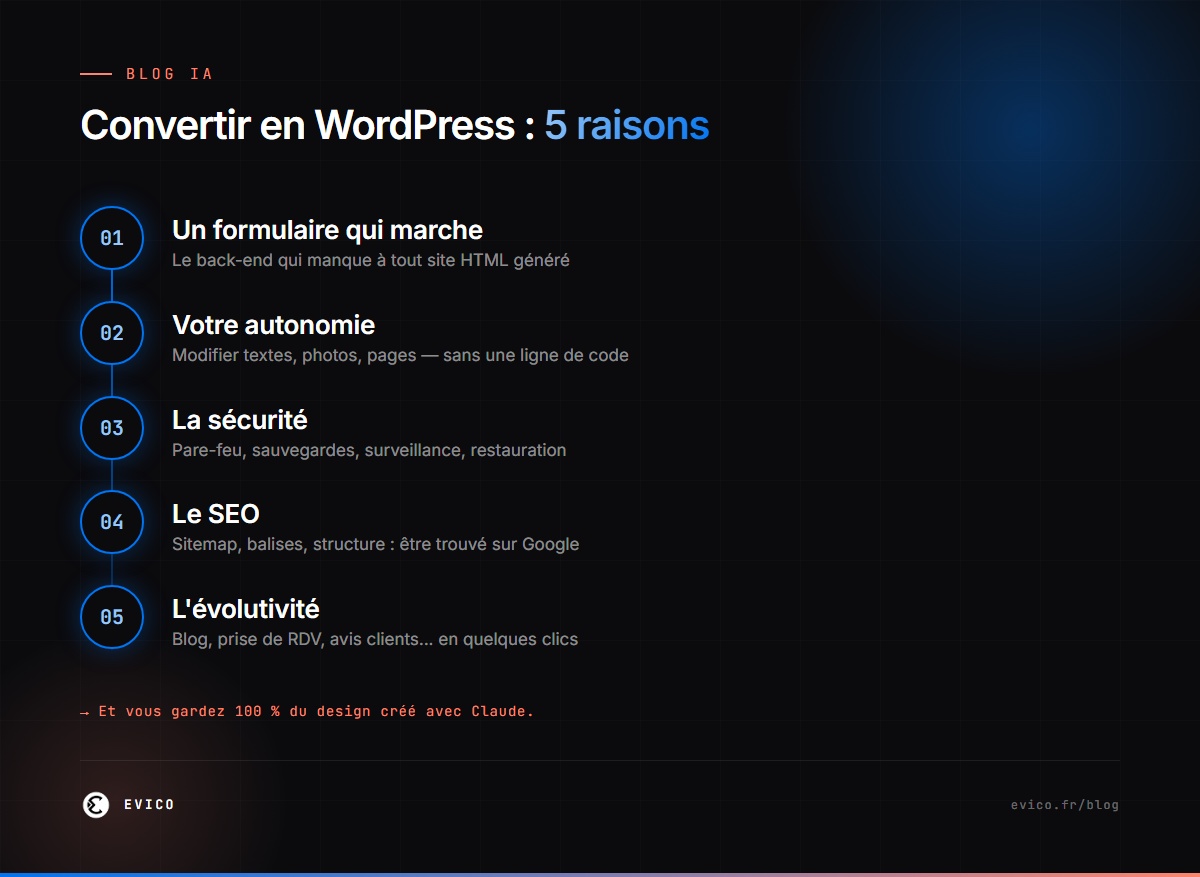Click 'Modifier textes, photos, pages' description
The width and height of the screenshot is (1200, 877).
point(400,355)
